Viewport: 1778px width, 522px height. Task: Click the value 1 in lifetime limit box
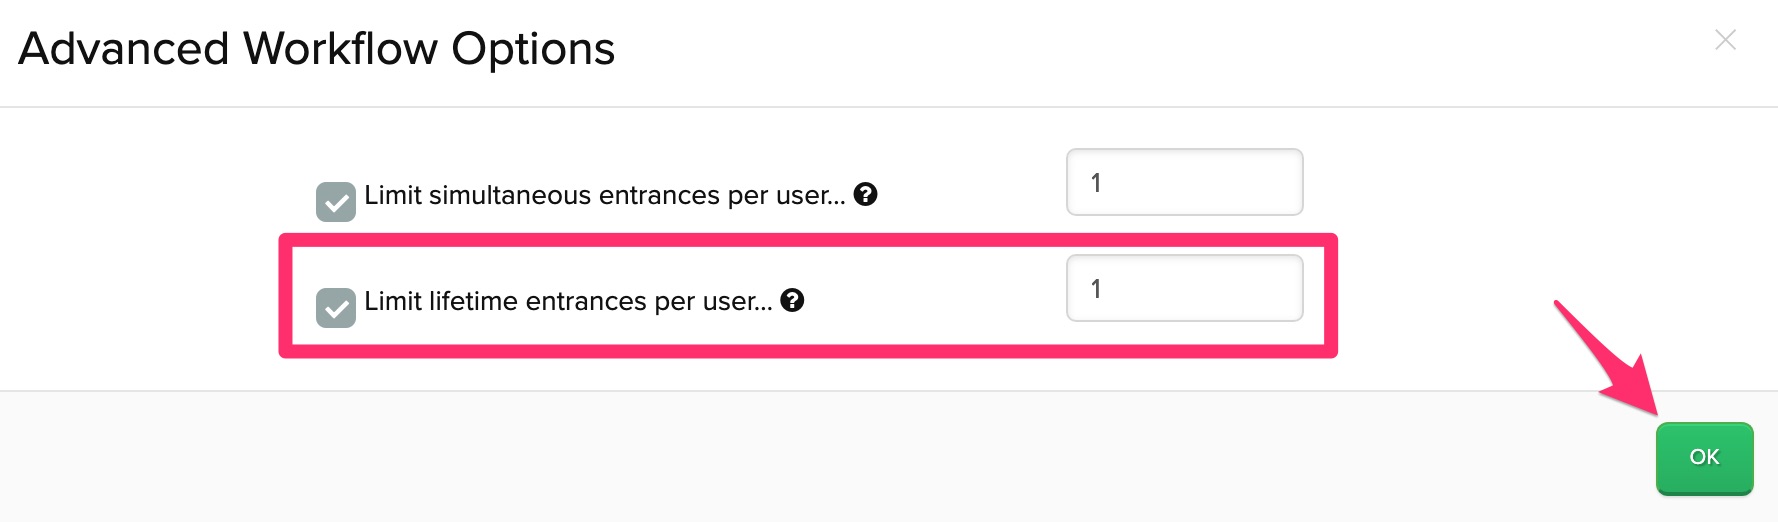point(1096,289)
